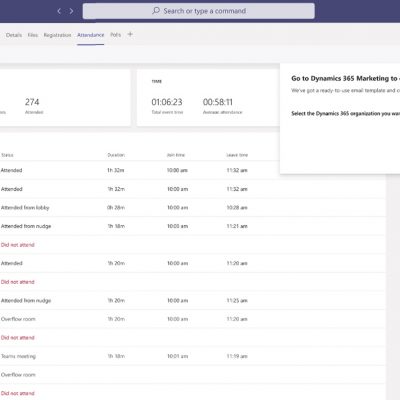Viewport: 400px width, 400px height.
Task: Click the 11:19 am leave time
Action: pyautogui.click(x=237, y=356)
